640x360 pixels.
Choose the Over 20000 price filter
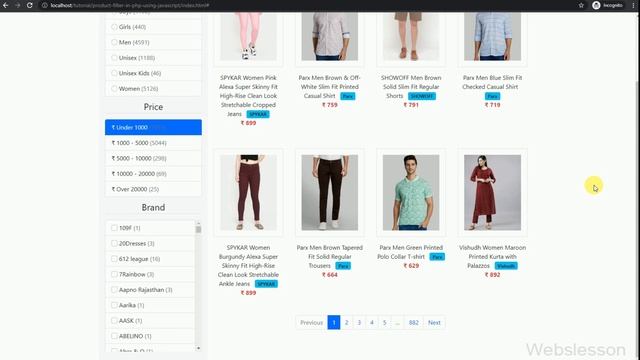tap(153, 189)
